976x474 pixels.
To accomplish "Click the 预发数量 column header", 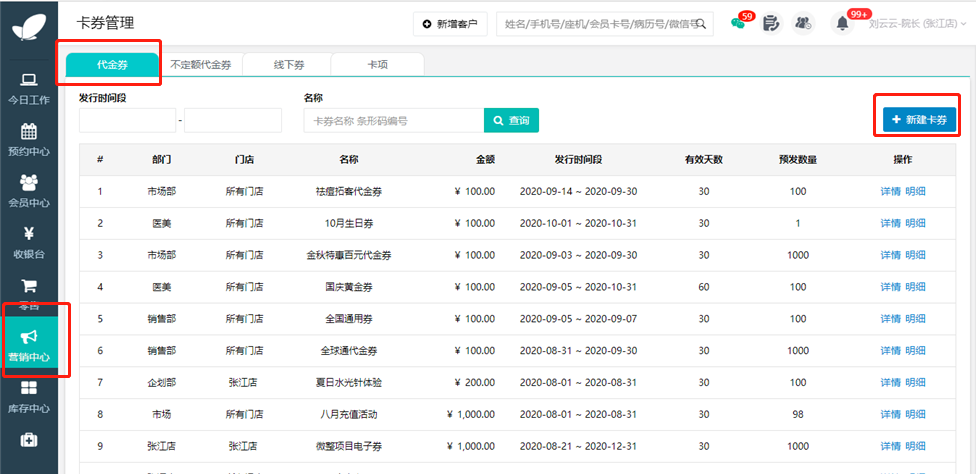I will pyautogui.click(x=797, y=159).
